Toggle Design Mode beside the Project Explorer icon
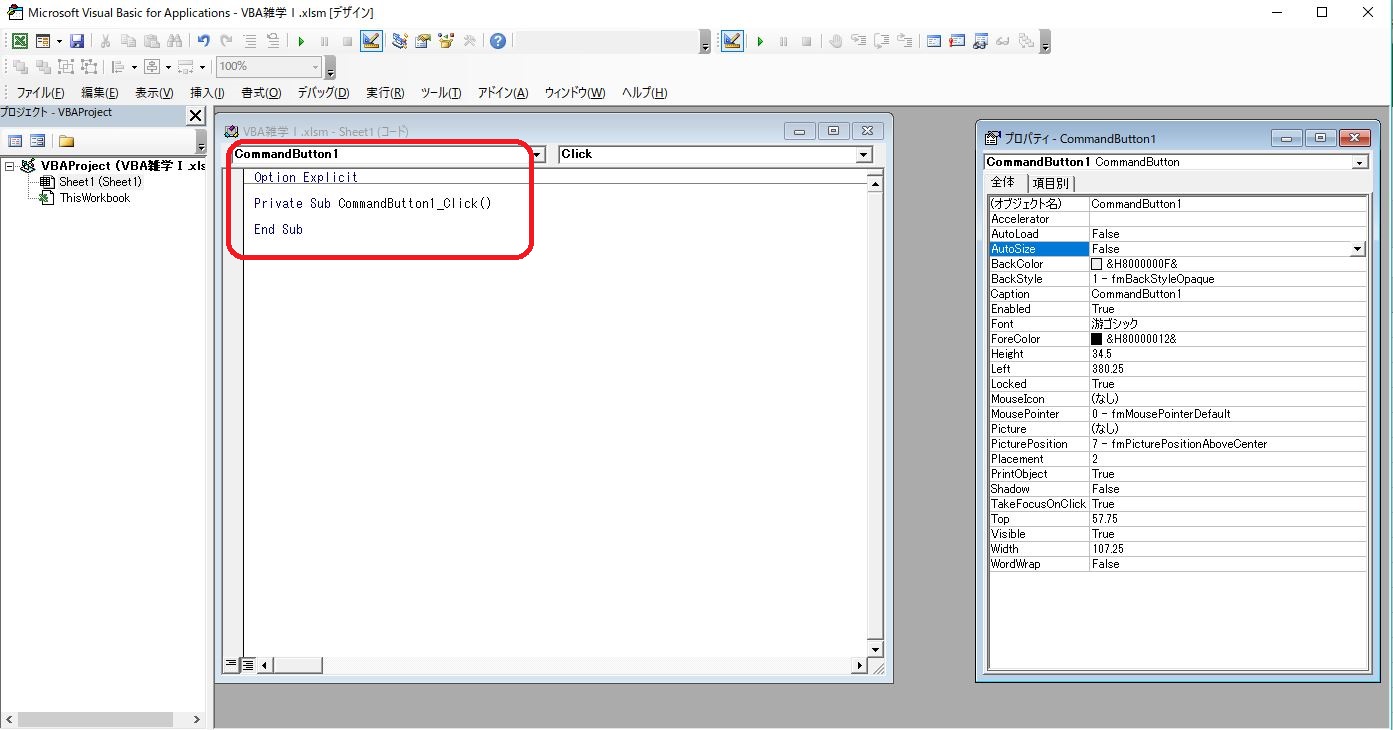The image size is (1393, 730). (371, 41)
